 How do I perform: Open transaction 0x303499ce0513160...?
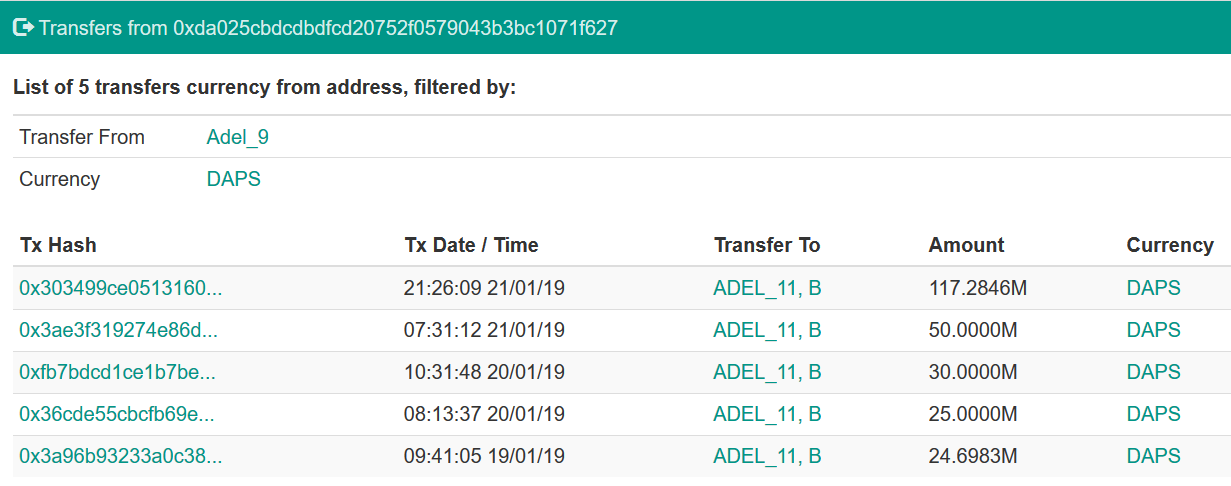tap(121, 288)
